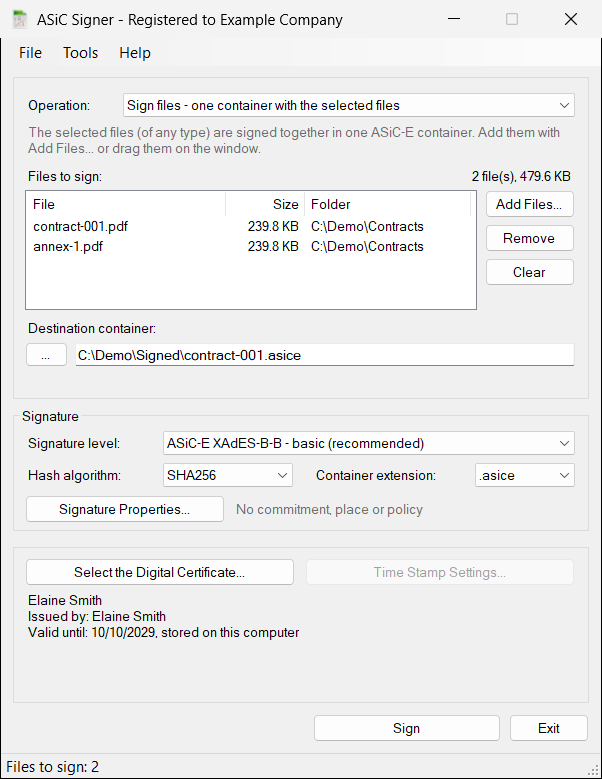Click the Add Files... button
Screen dimensions: 602x779
click(x=529, y=204)
